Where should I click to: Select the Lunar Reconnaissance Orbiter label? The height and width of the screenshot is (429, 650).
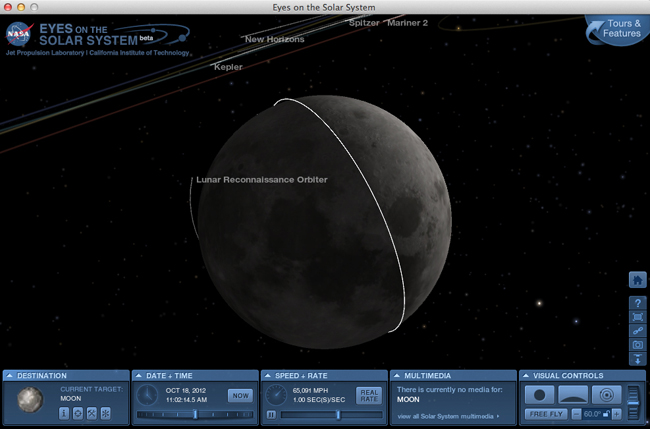point(260,180)
